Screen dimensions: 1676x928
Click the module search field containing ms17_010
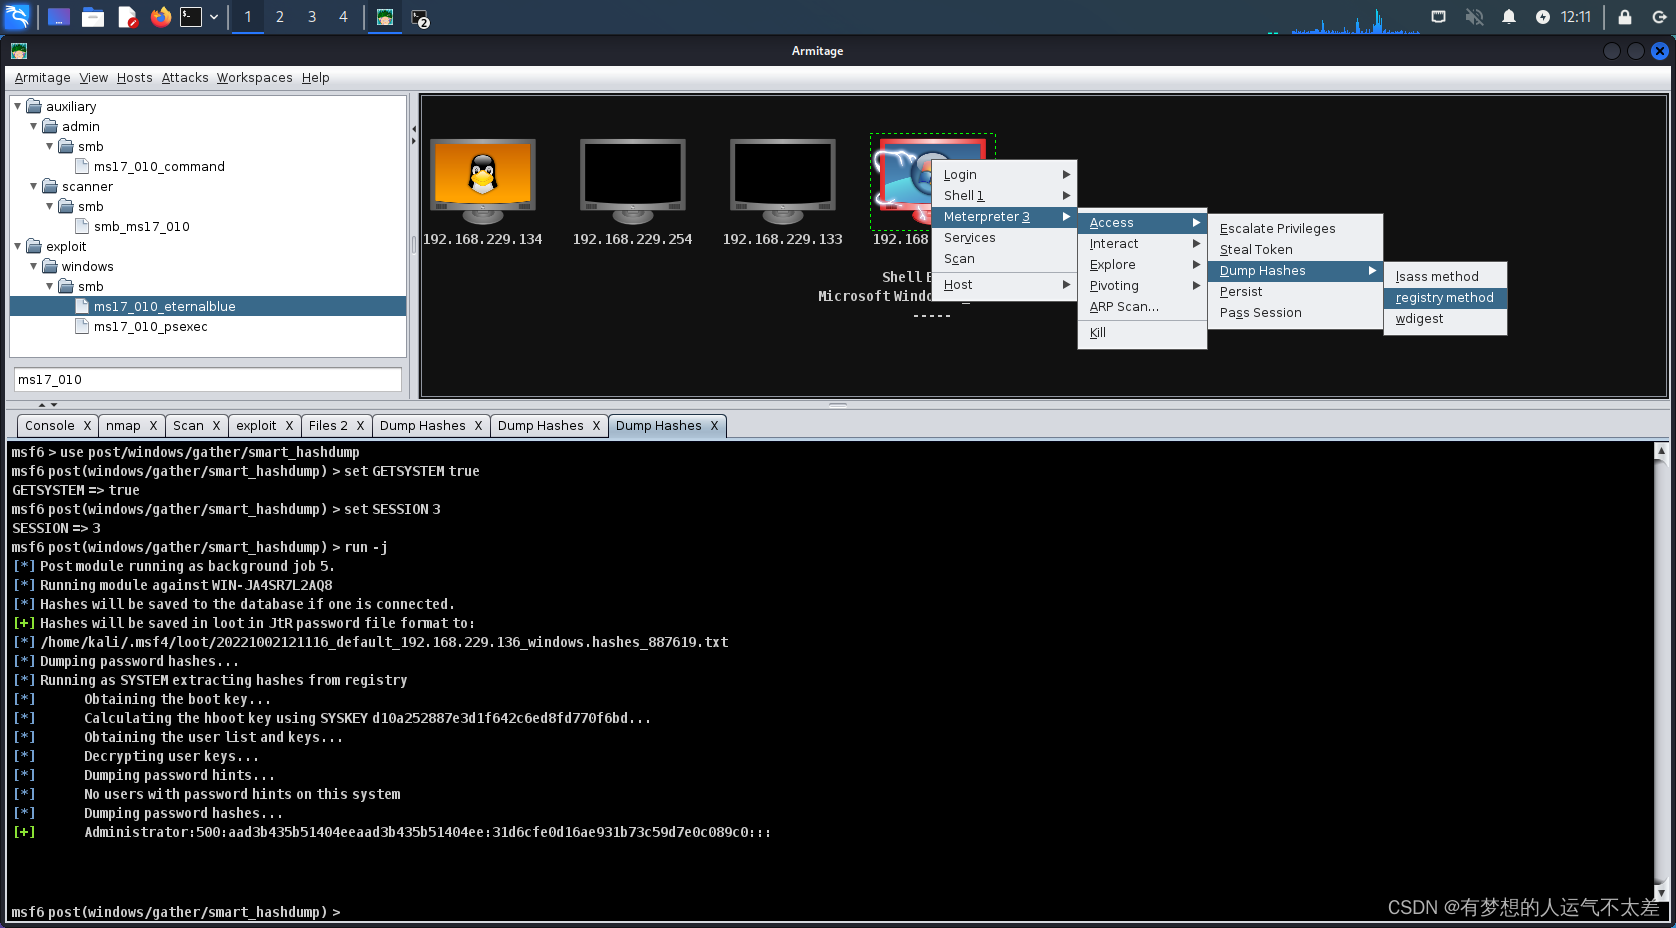pyautogui.click(x=208, y=380)
